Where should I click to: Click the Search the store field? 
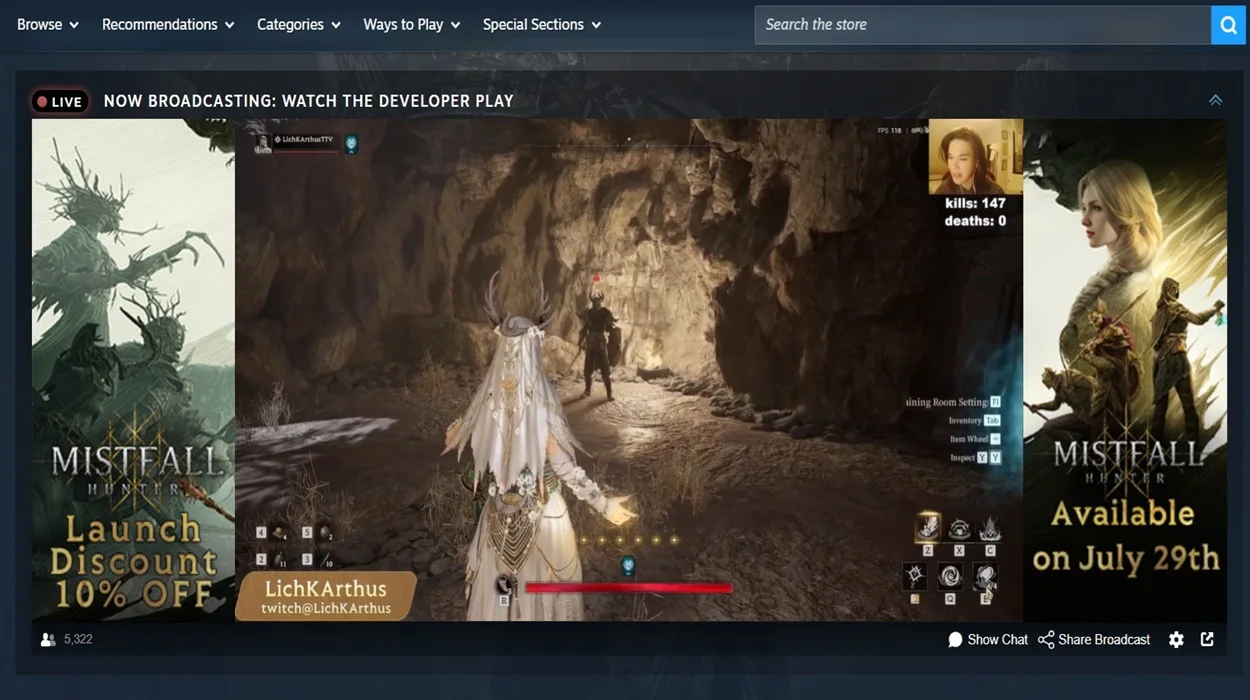coord(982,25)
